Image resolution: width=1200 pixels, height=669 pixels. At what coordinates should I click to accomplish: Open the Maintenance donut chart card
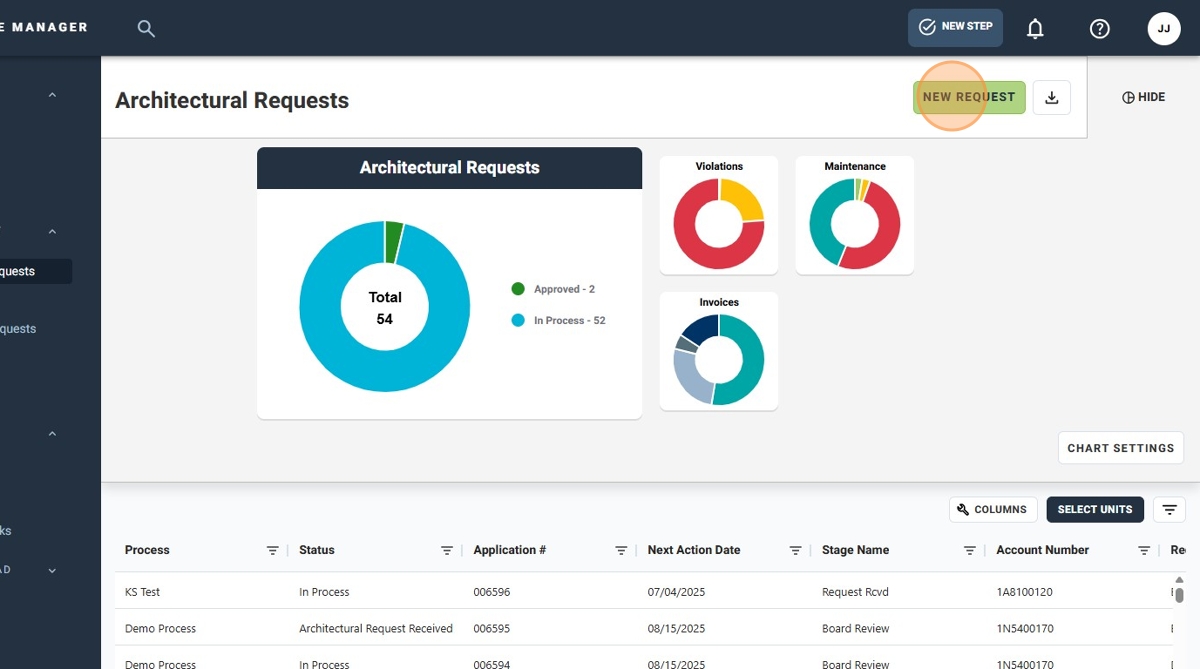(x=855, y=215)
